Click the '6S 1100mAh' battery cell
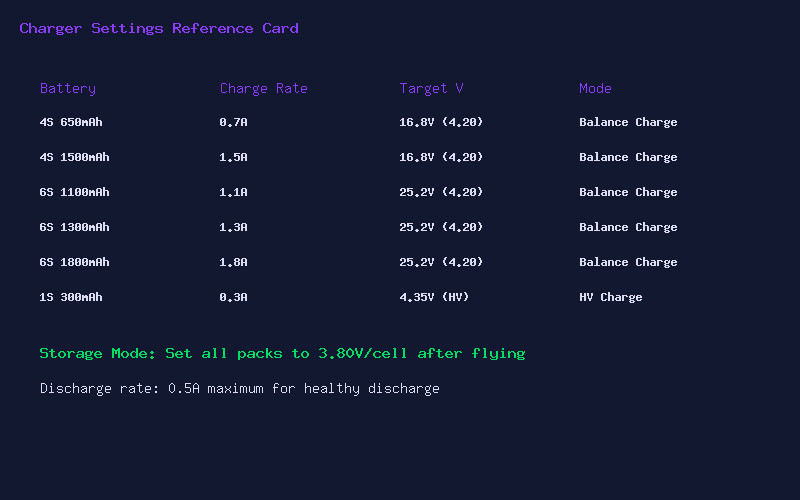This screenshot has height=500, width=800. 74,192
